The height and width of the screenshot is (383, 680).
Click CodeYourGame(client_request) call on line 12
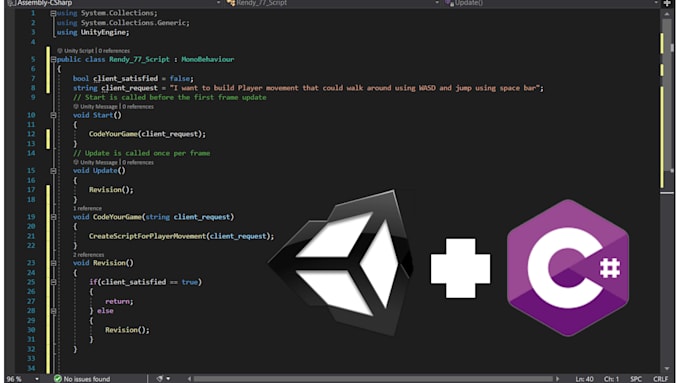[147, 134]
